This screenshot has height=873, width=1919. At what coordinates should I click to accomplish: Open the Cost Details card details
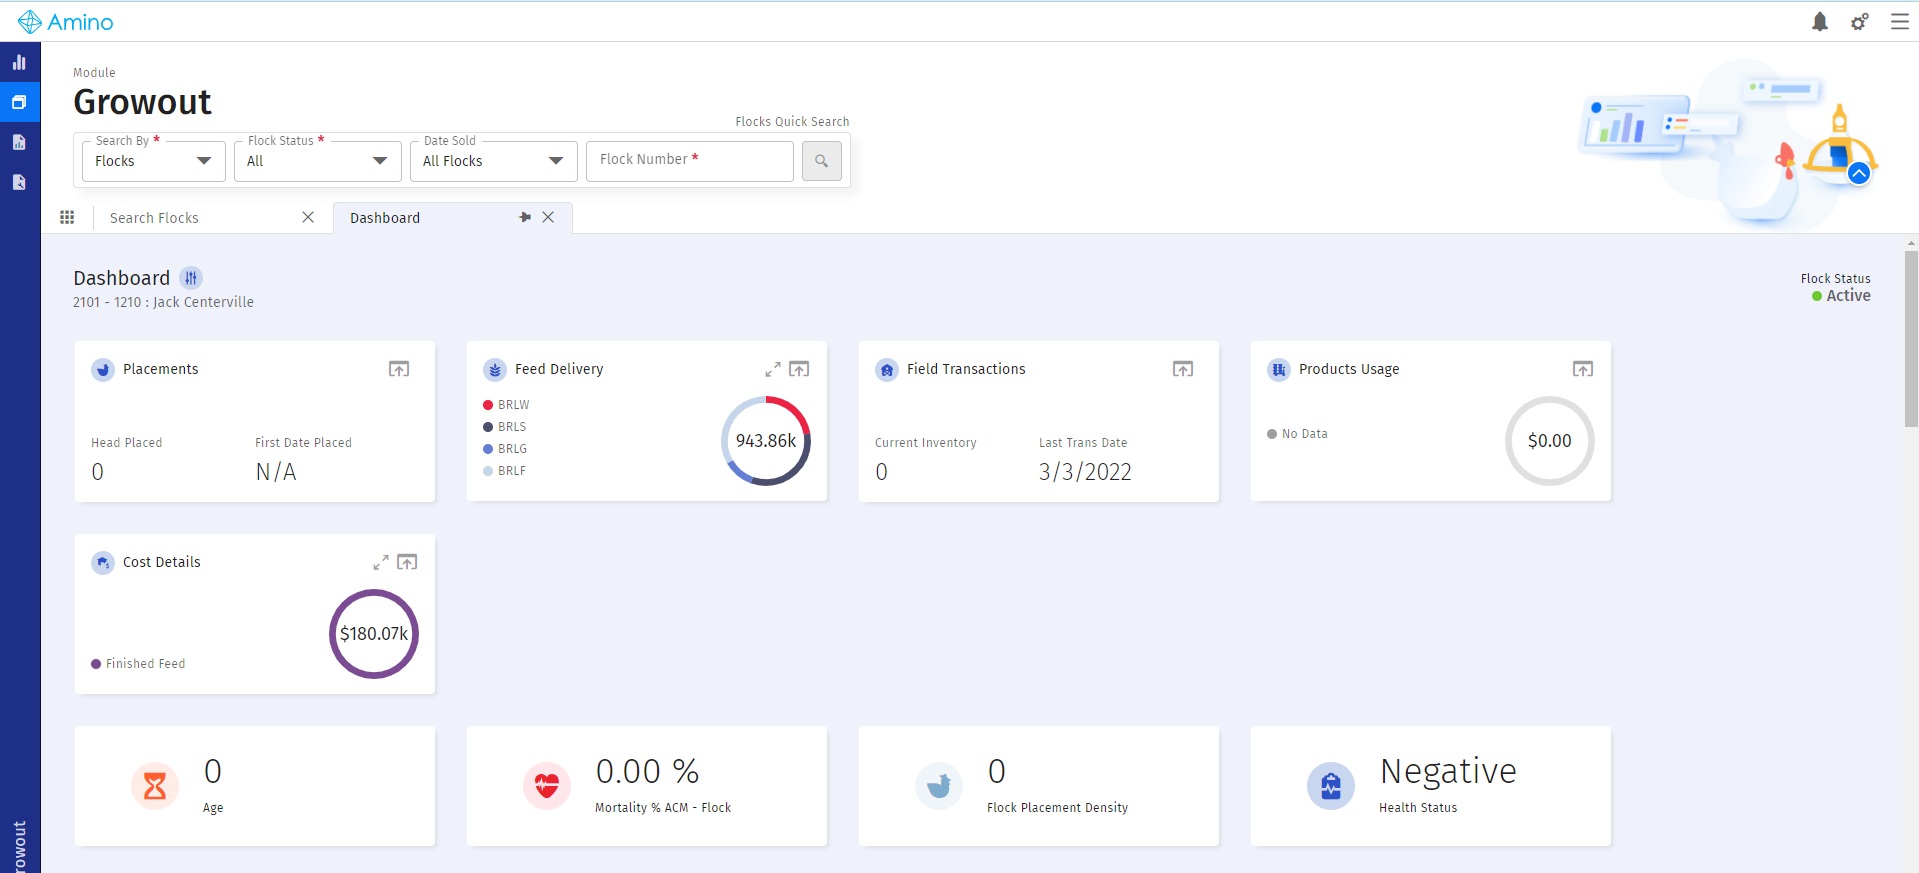pyautogui.click(x=407, y=562)
